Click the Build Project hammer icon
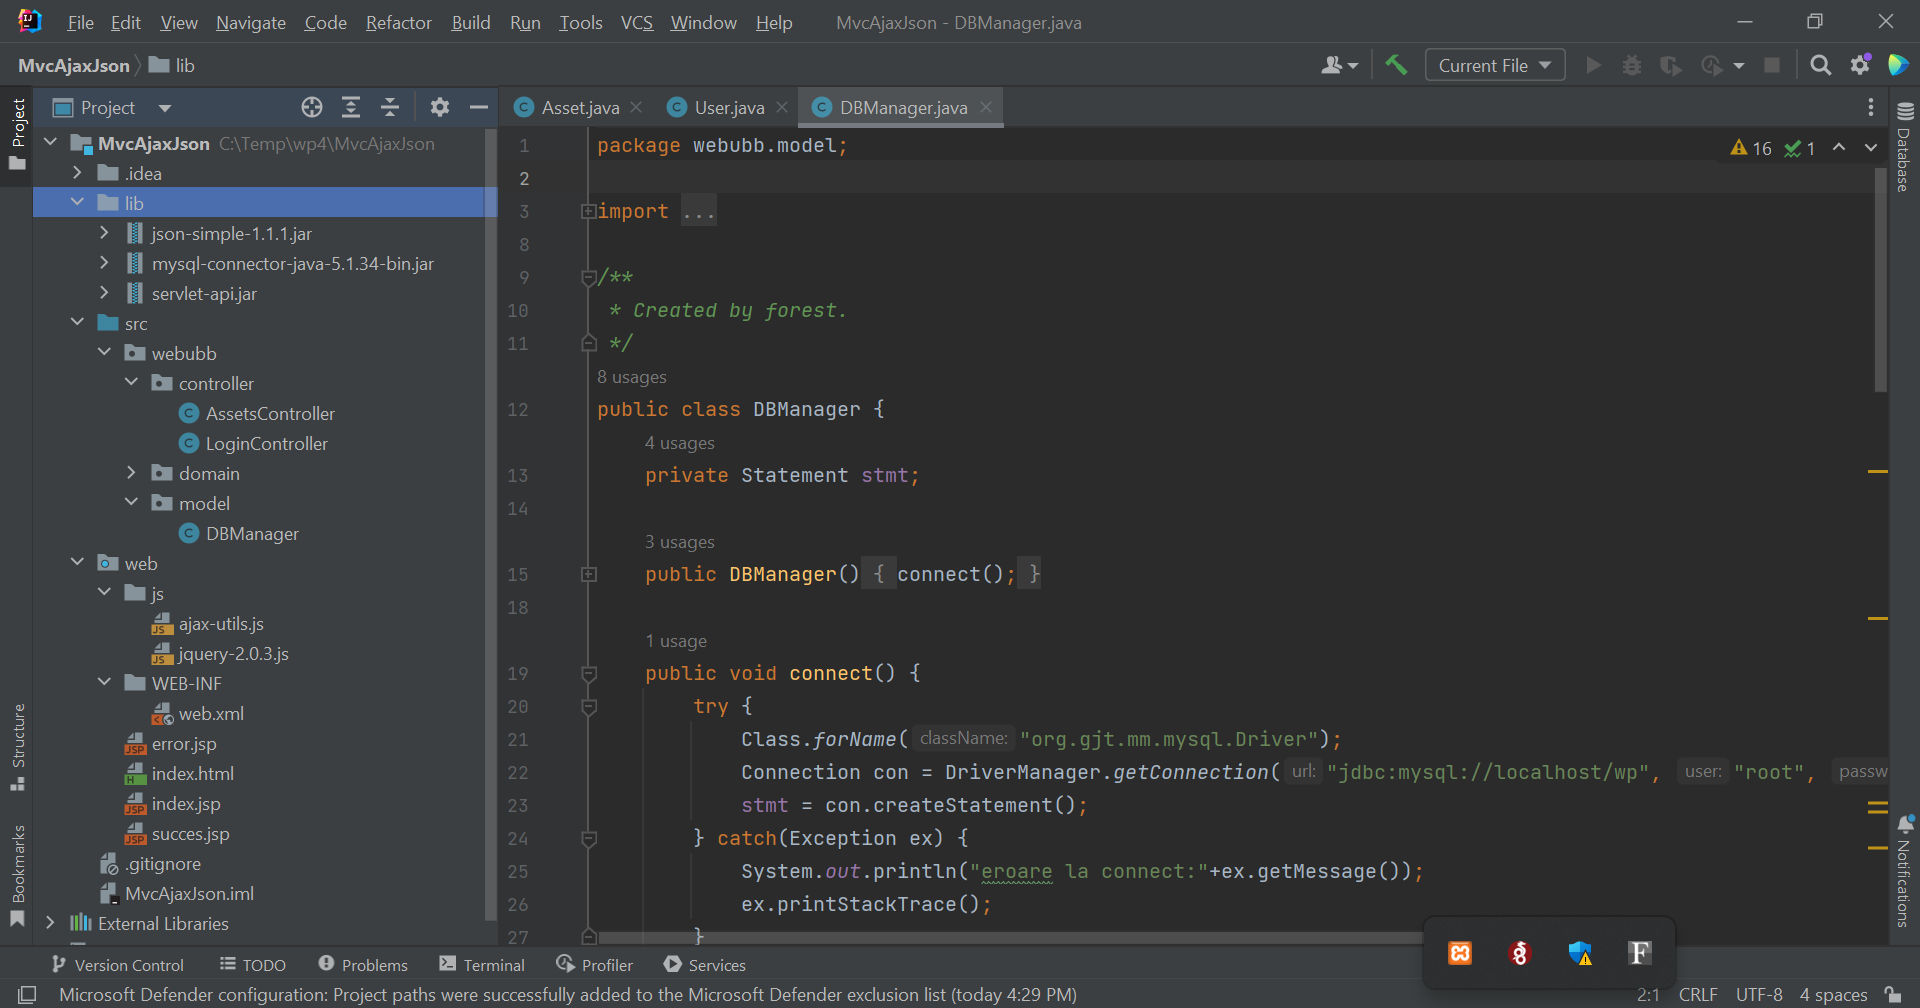 [1396, 65]
